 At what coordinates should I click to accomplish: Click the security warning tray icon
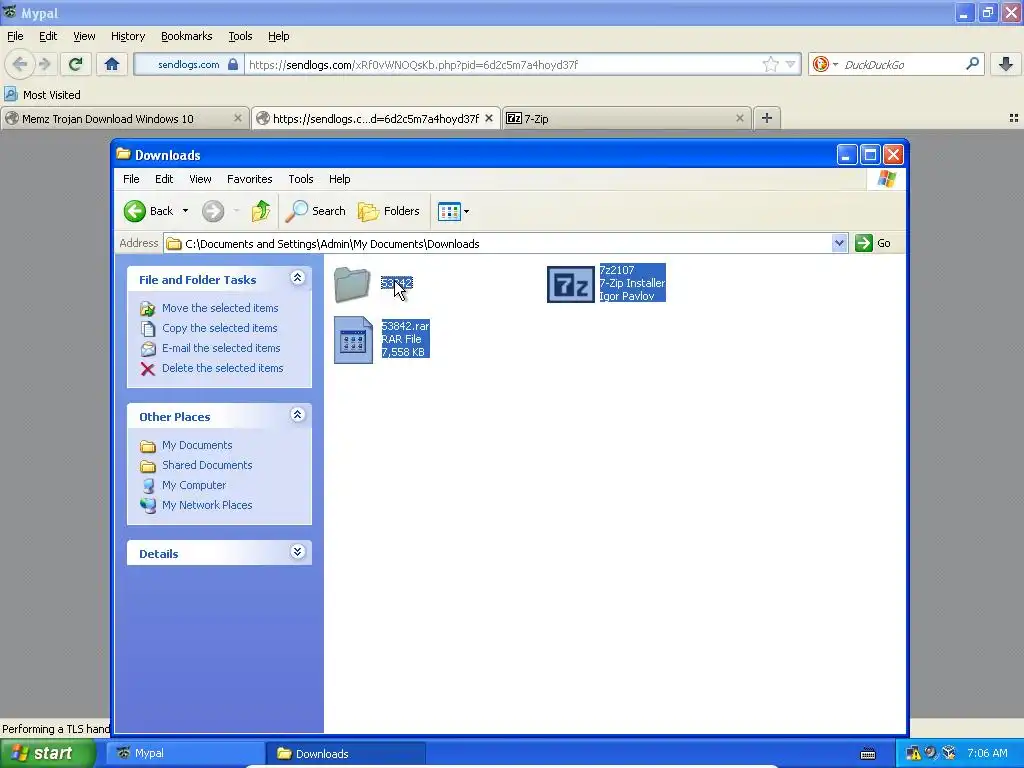(x=913, y=754)
